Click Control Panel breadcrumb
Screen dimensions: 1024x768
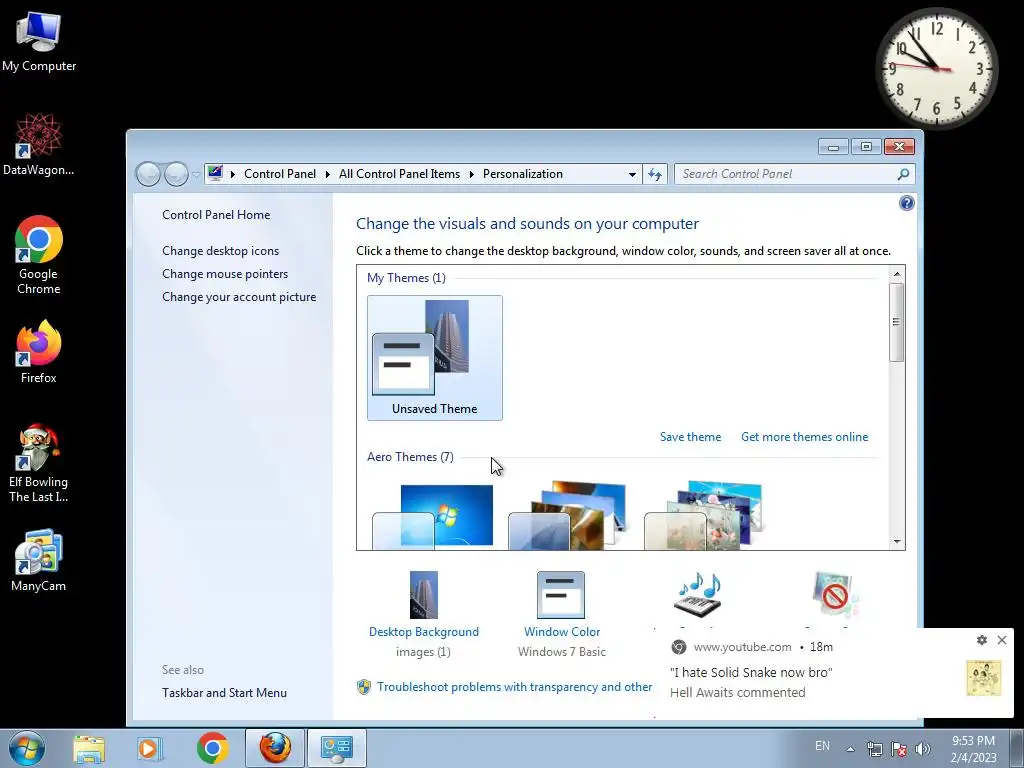[280, 174]
